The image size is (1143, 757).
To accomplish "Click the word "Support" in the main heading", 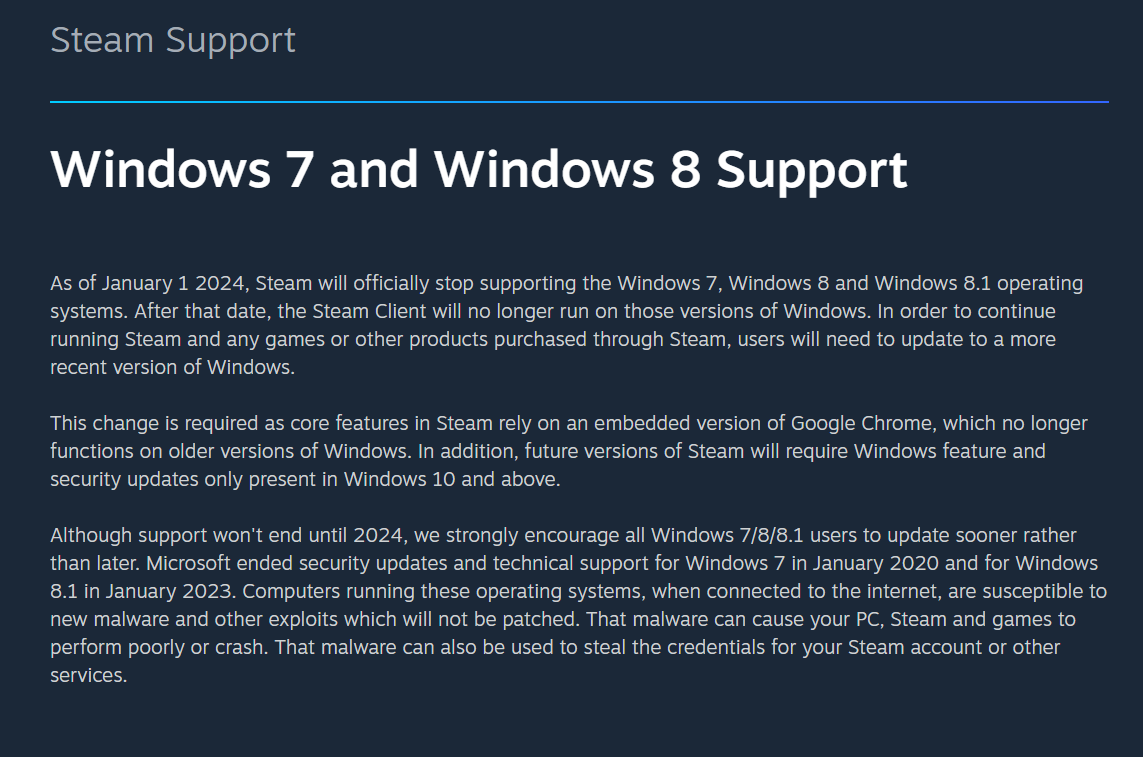I will [812, 171].
